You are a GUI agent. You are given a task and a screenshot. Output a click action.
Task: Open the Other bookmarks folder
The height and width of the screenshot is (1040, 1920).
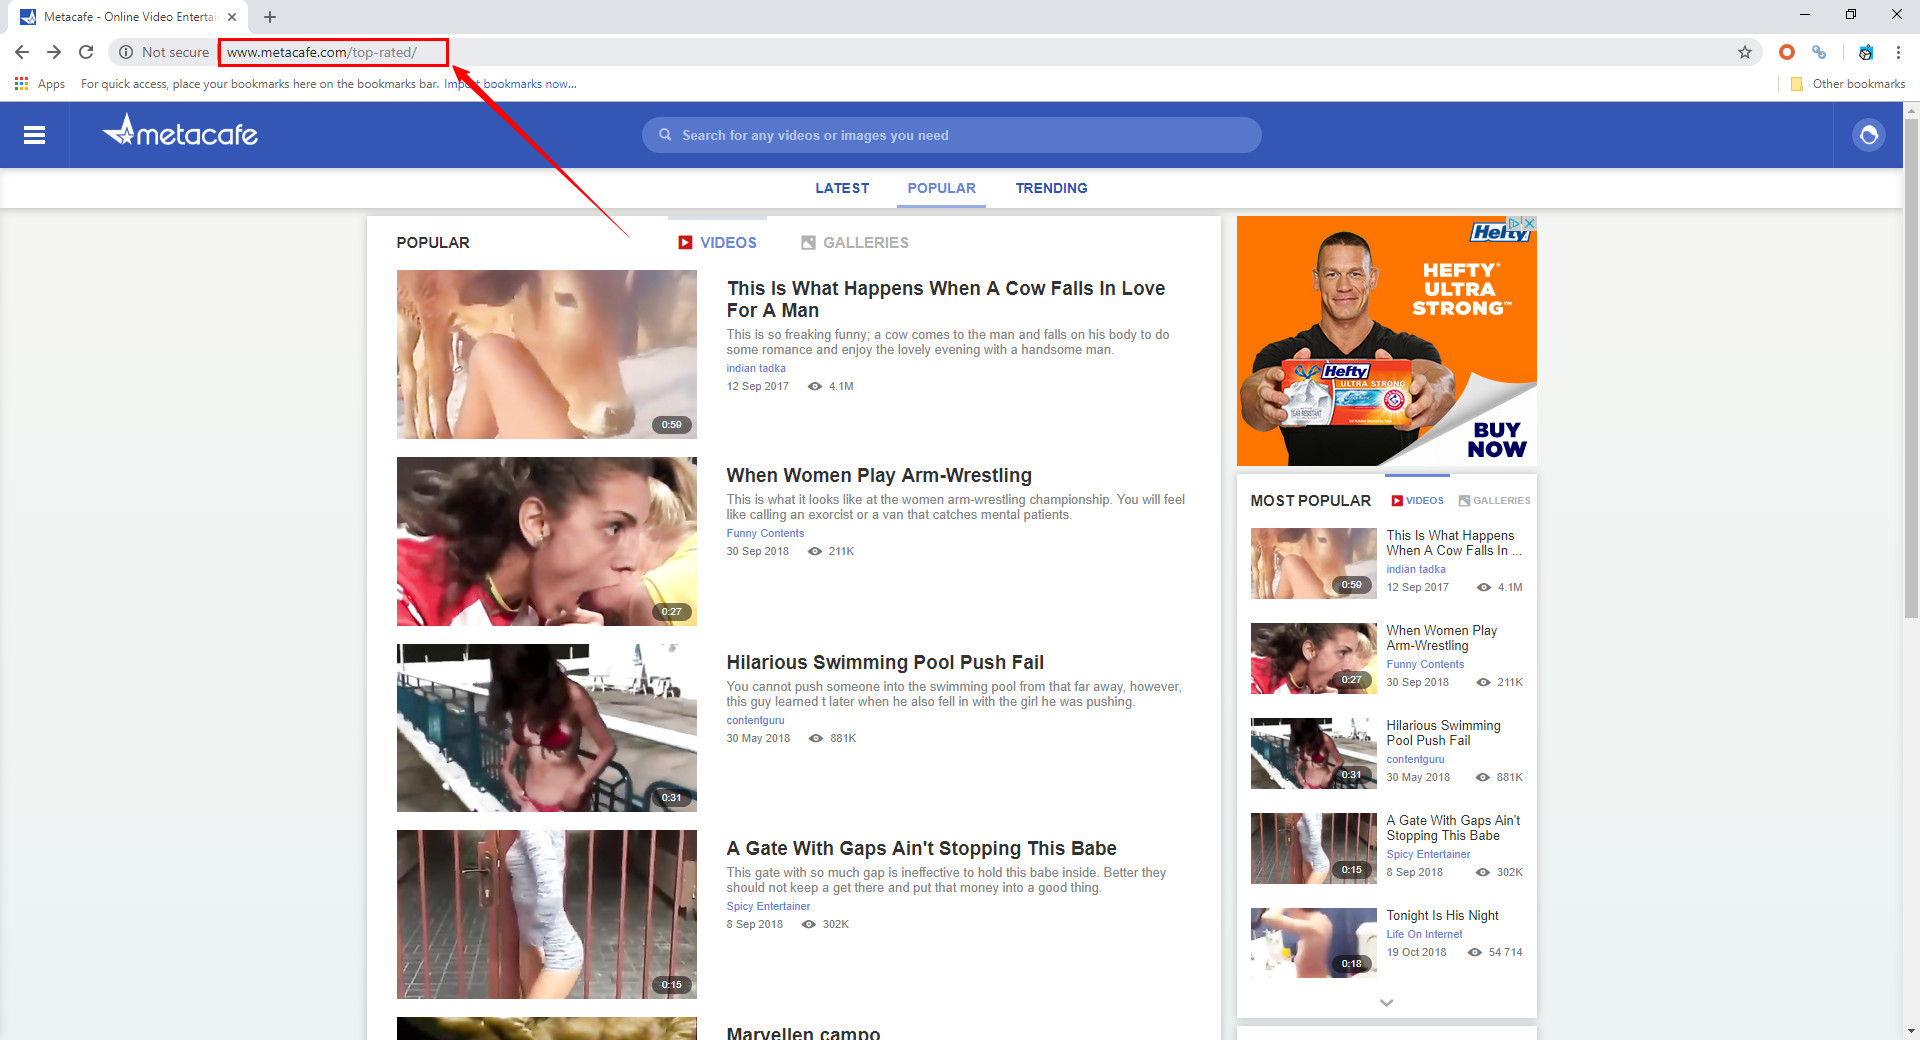pos(1848,84)
